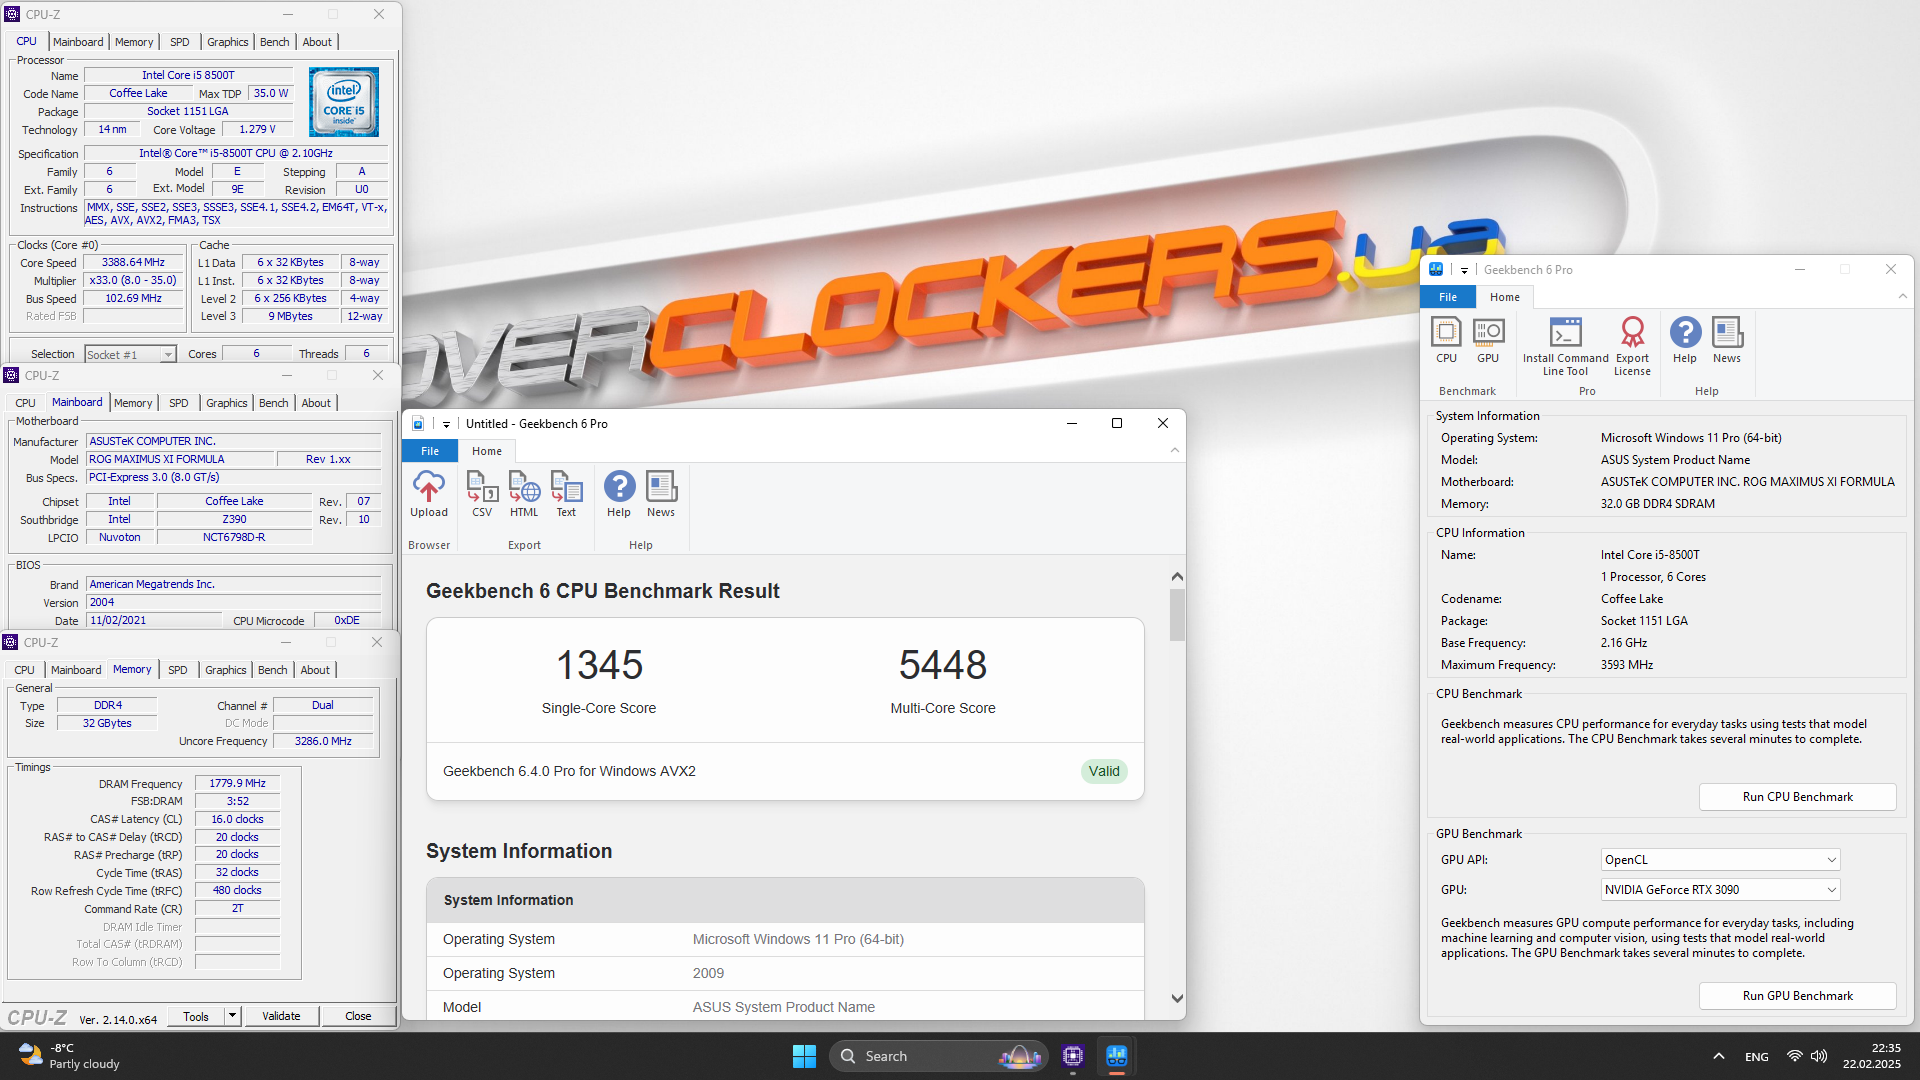The height and width of the screenshot is (1080, 1920).
Task: Switch to the SPD tab in top CPU-Z window
Action: [x=180, y=42]
